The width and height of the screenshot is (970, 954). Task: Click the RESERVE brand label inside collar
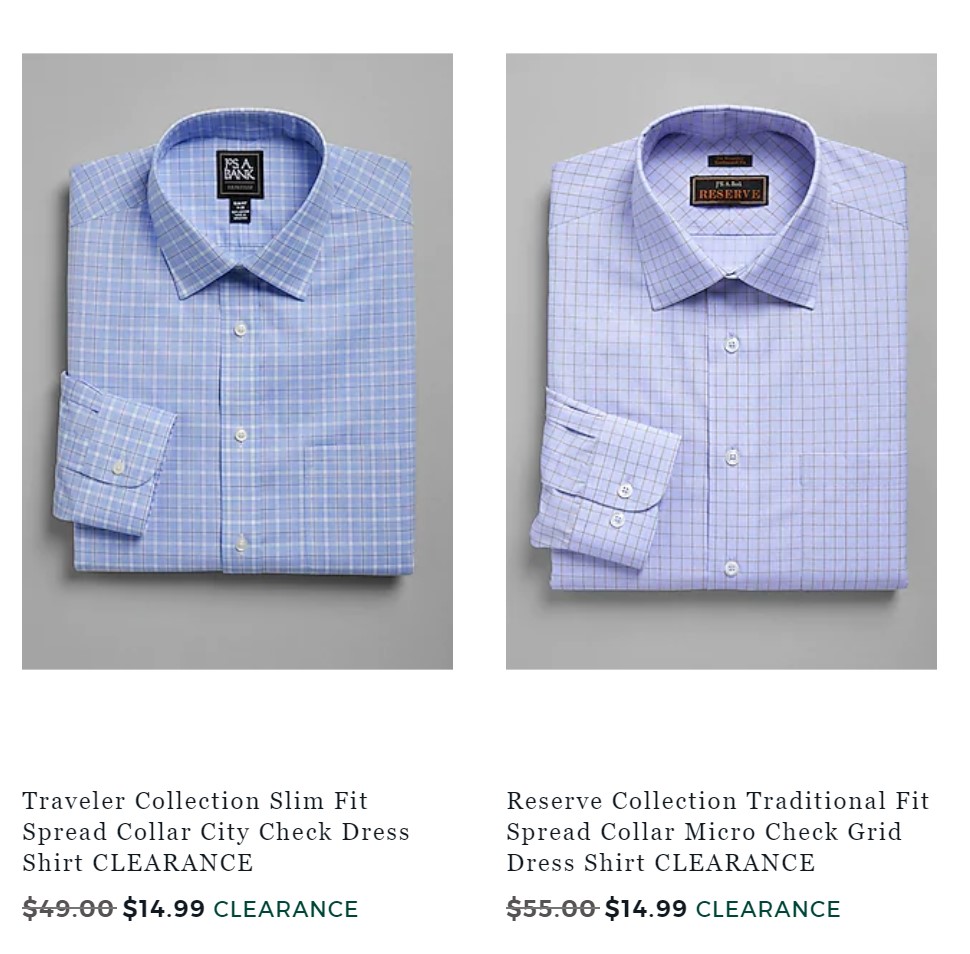click(x=729, y=191)
